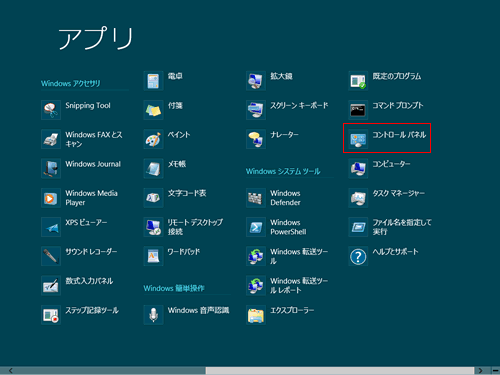Click the Windows 簡単操作 group header
This screenshot has height=375, width=500.
[x=174, y=288]
